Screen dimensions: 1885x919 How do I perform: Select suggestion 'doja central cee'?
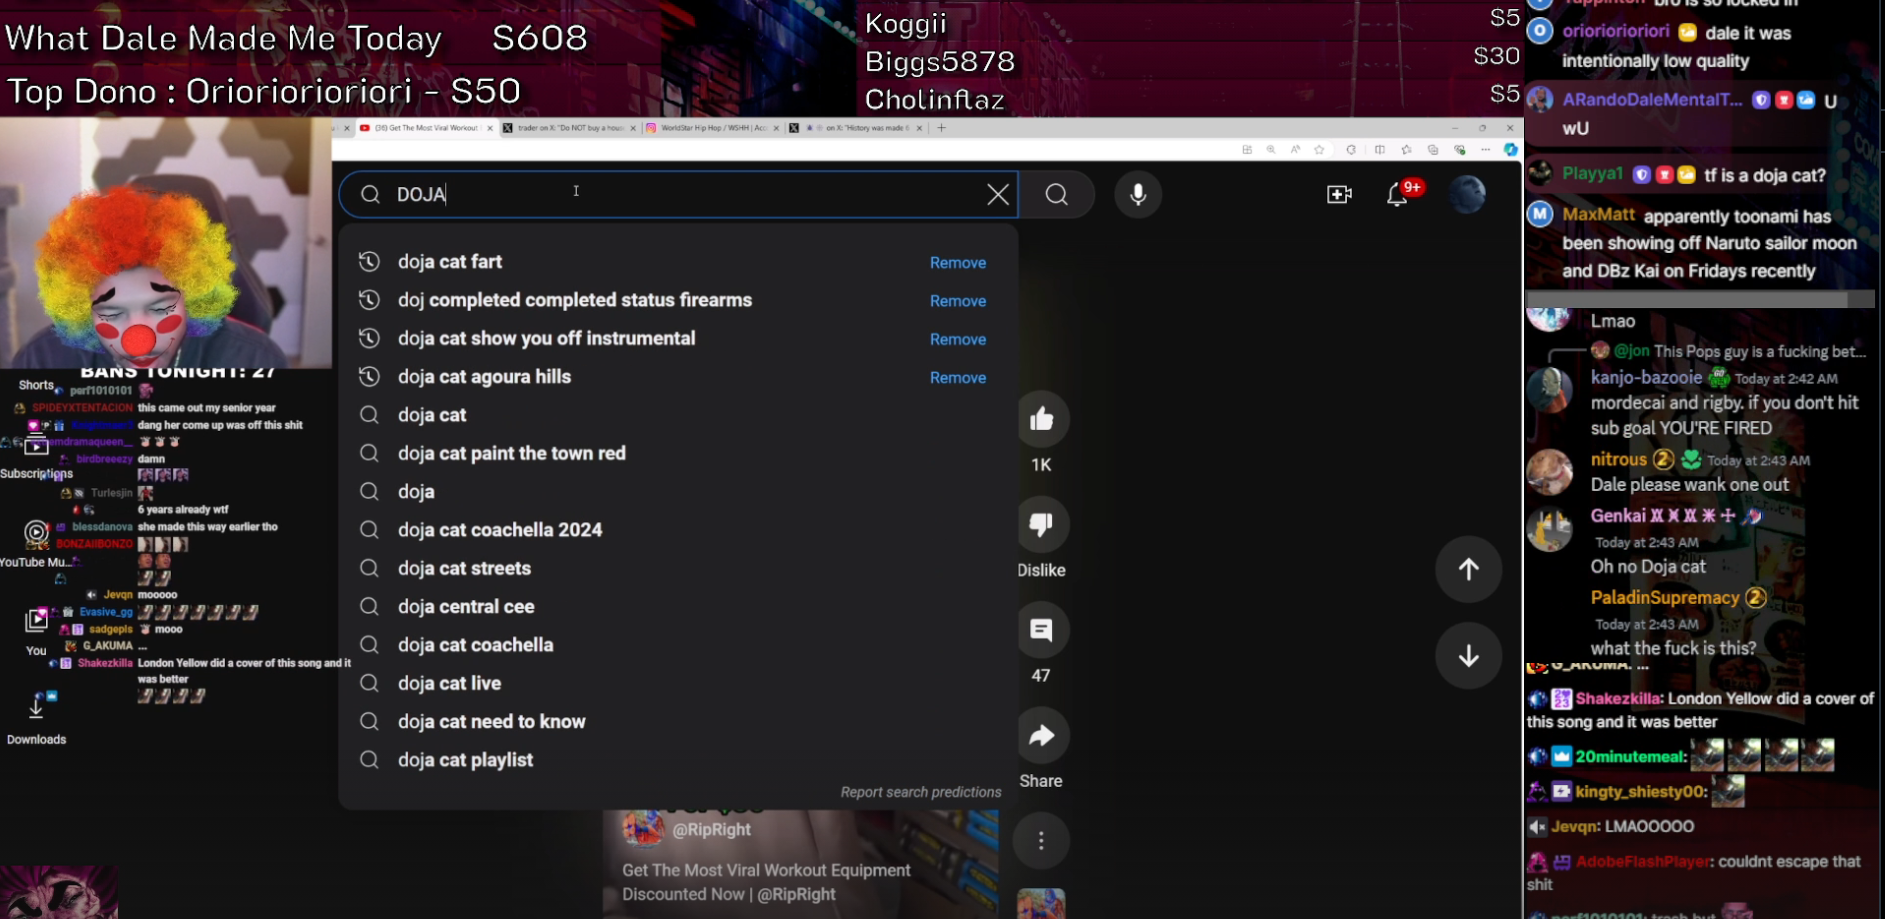click(466, 607)
